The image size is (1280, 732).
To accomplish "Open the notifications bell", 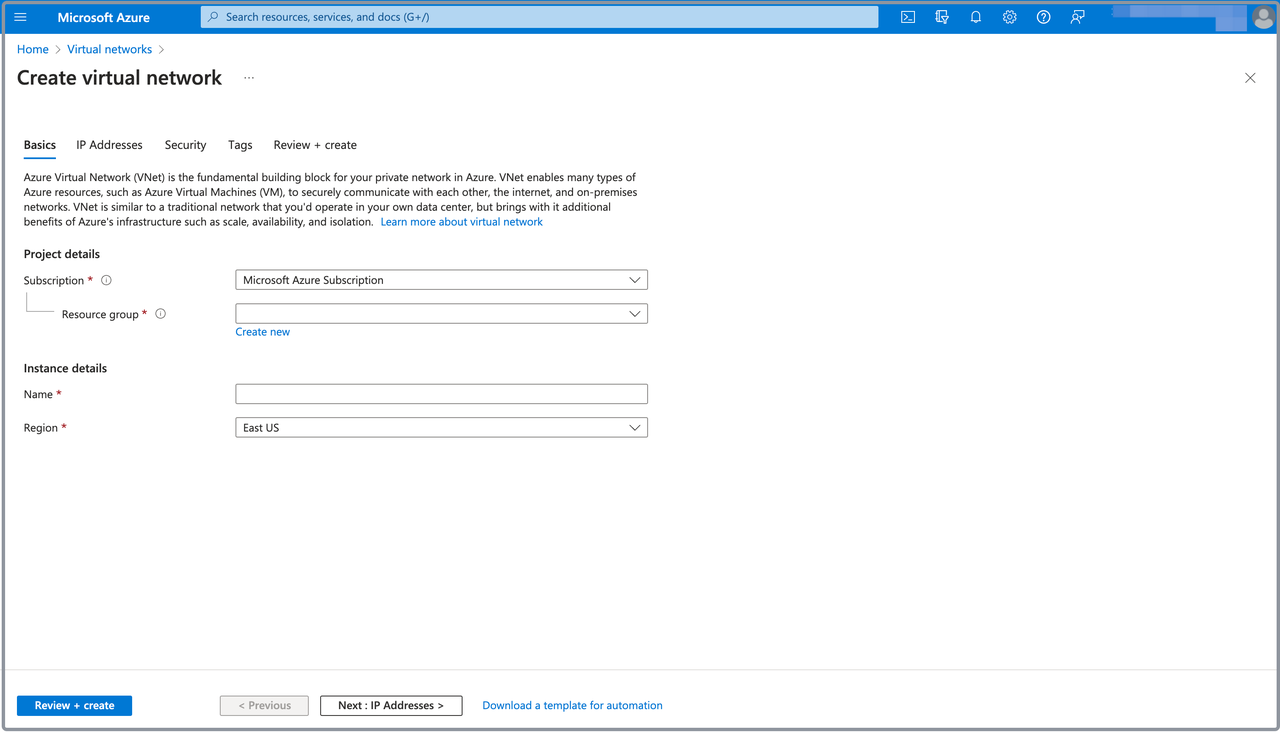I will point(976,17).
